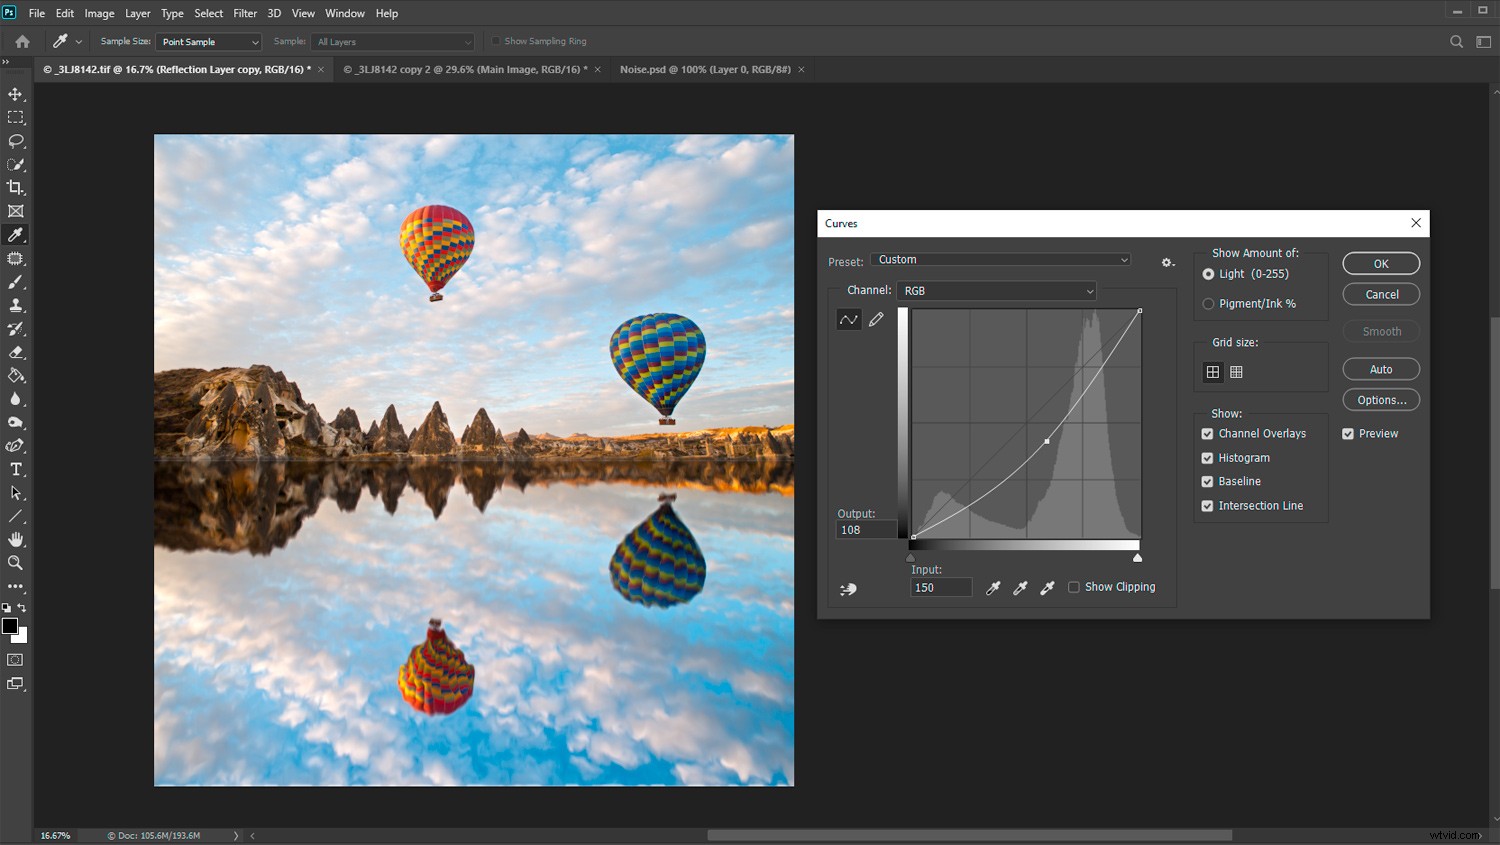Enable the Show Clipping checkbox
The image size is (1500, 845).
click(x=1074, y=587)
